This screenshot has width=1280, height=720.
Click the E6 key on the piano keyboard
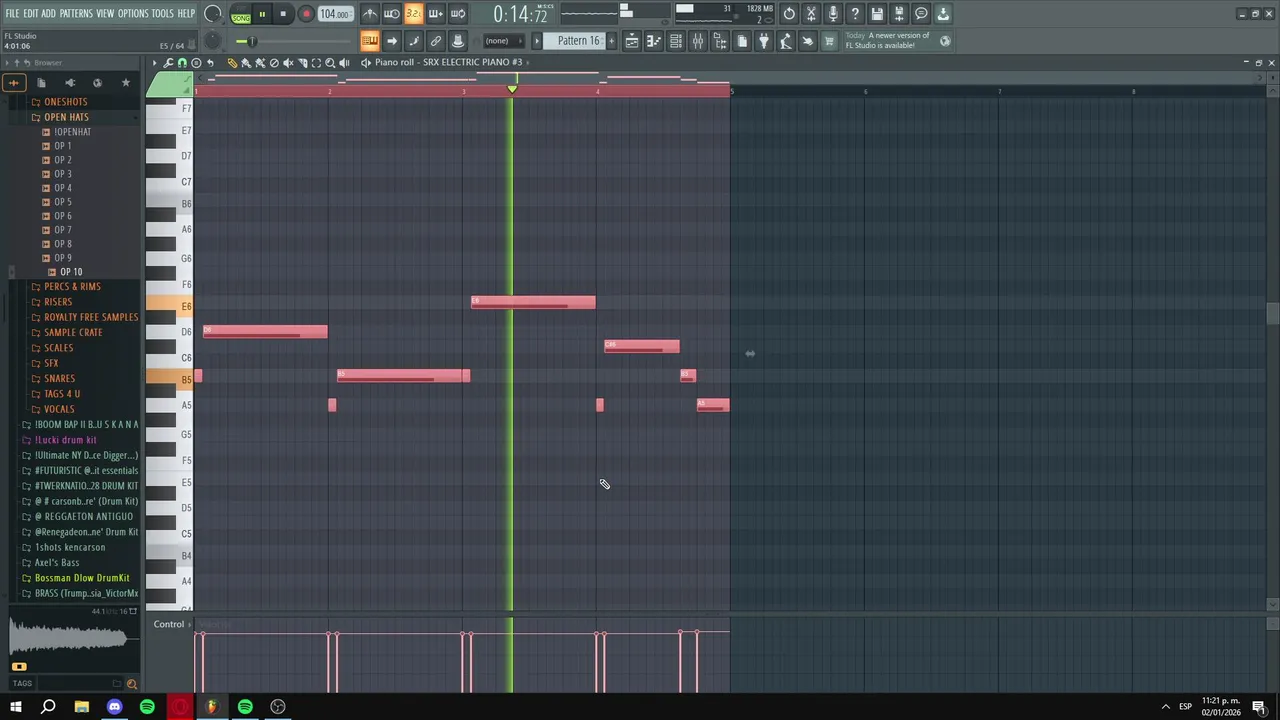[170, 305]
